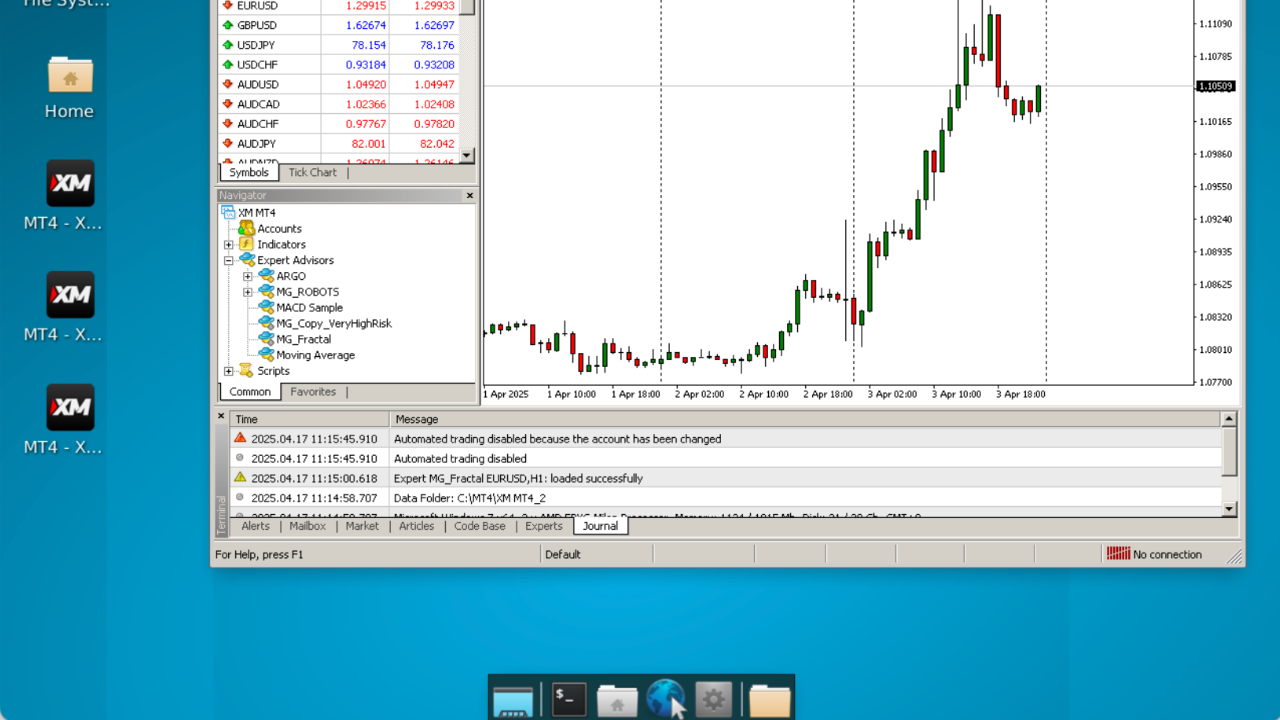The height and width of the screenshot is (720, 1280).
Task: Click the USDJPY bid value 78.154
Action: tap(366, 45)
